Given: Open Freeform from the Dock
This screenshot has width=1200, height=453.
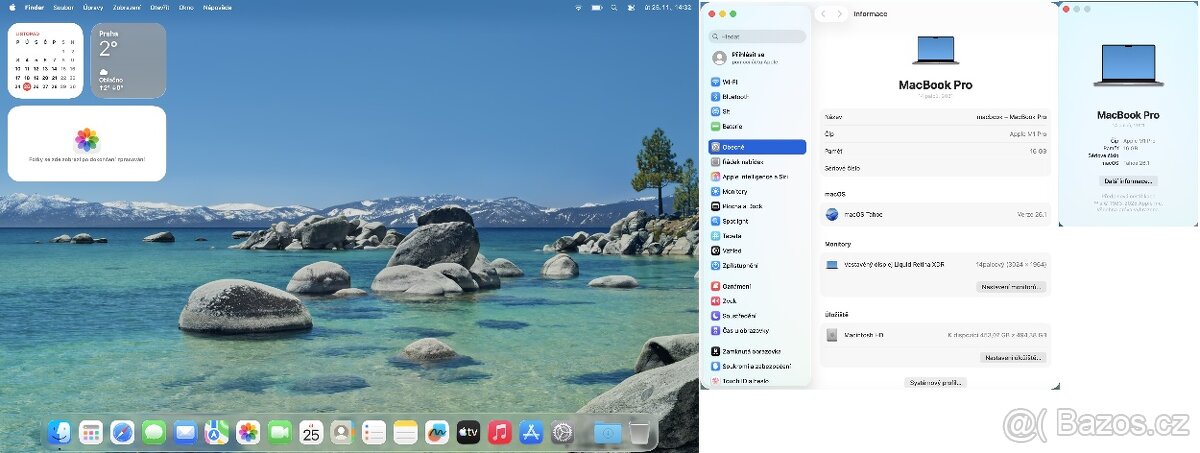Looking at the screenshot, I should pyautogui.click(x=437, y=432).
